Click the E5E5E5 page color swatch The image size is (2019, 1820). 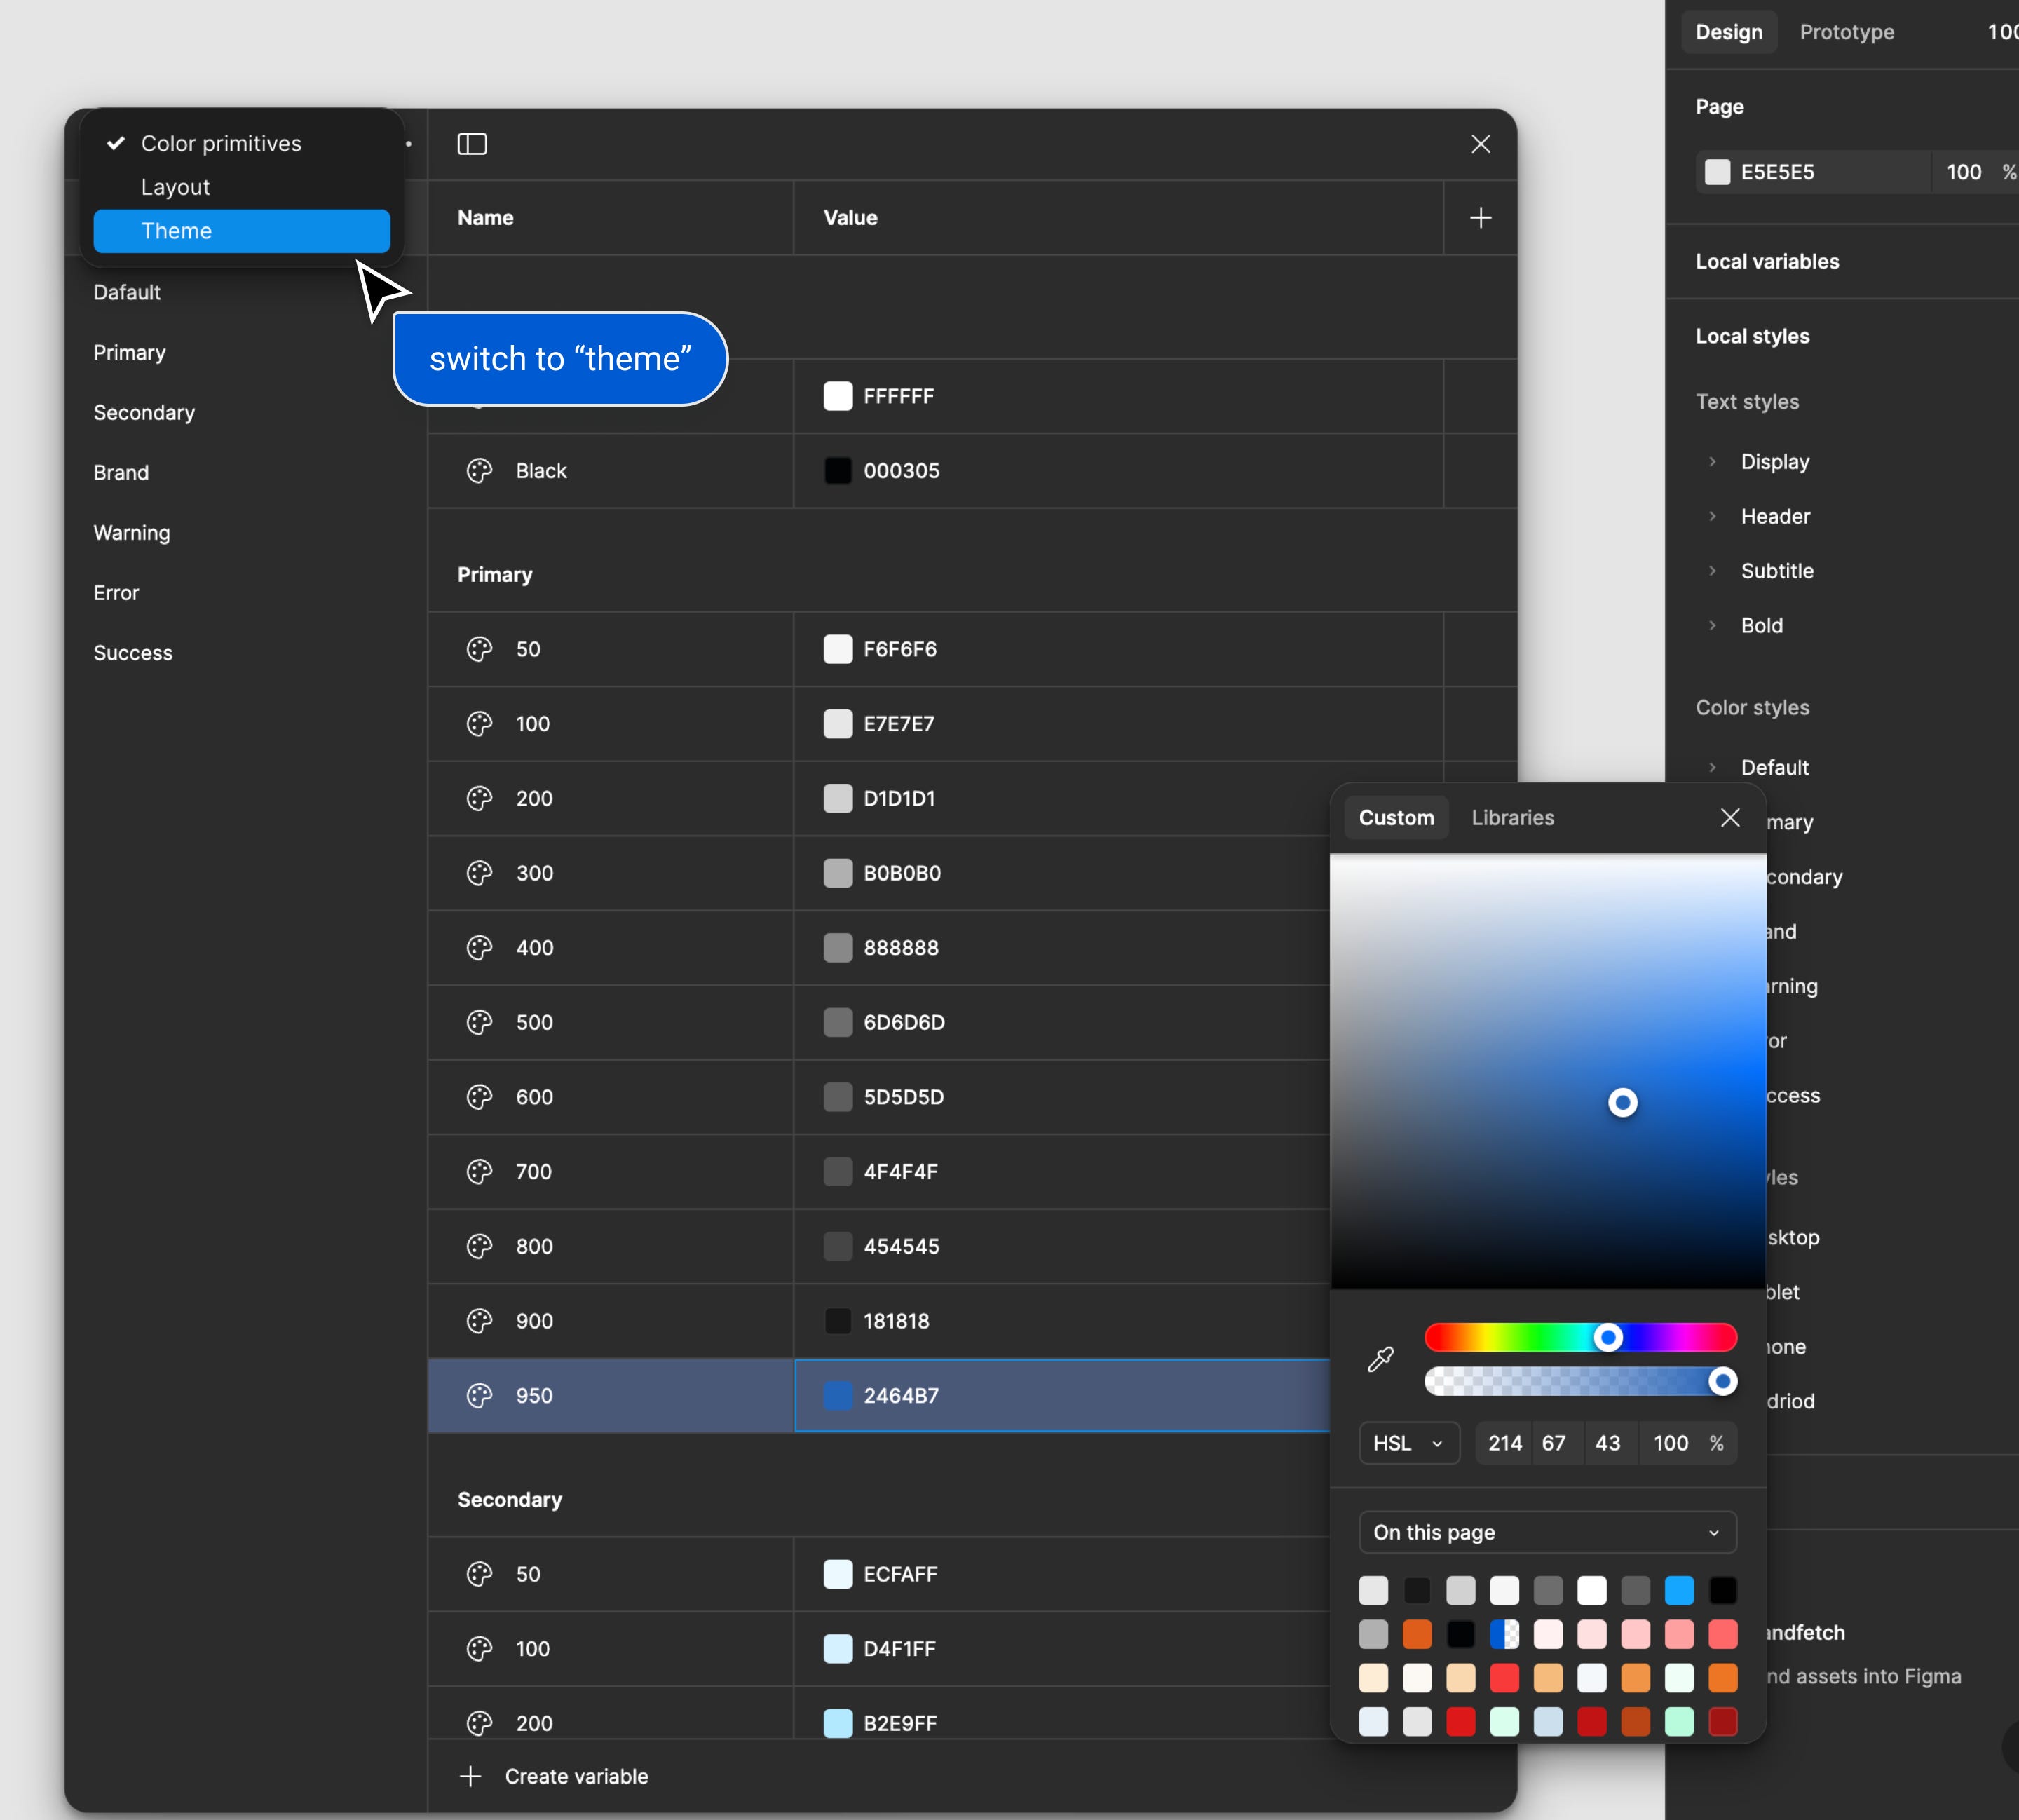tap(1718, 172)
